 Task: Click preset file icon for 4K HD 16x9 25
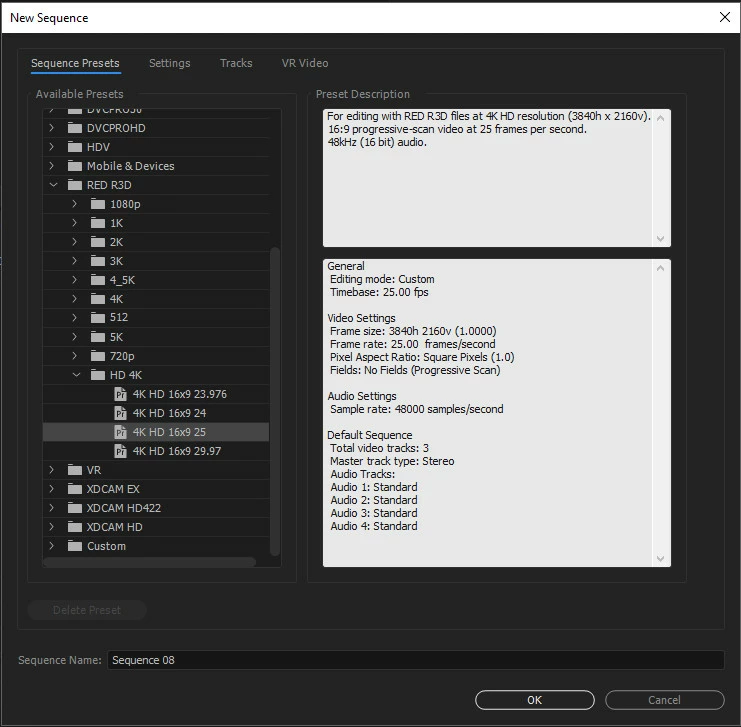click(121, 432)
